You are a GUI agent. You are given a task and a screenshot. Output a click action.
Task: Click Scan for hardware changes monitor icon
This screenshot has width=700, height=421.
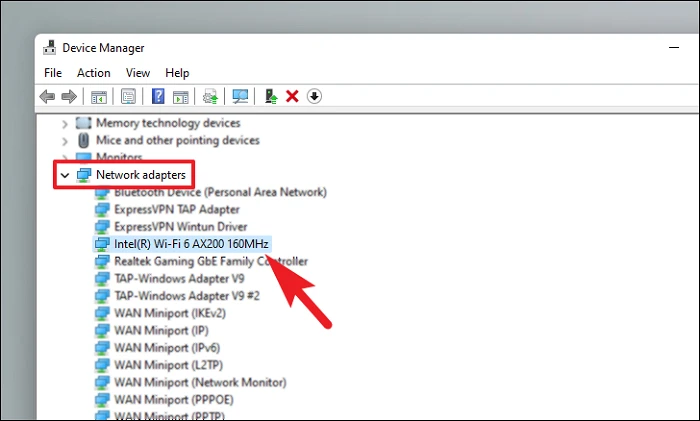[x=240, y=96]
